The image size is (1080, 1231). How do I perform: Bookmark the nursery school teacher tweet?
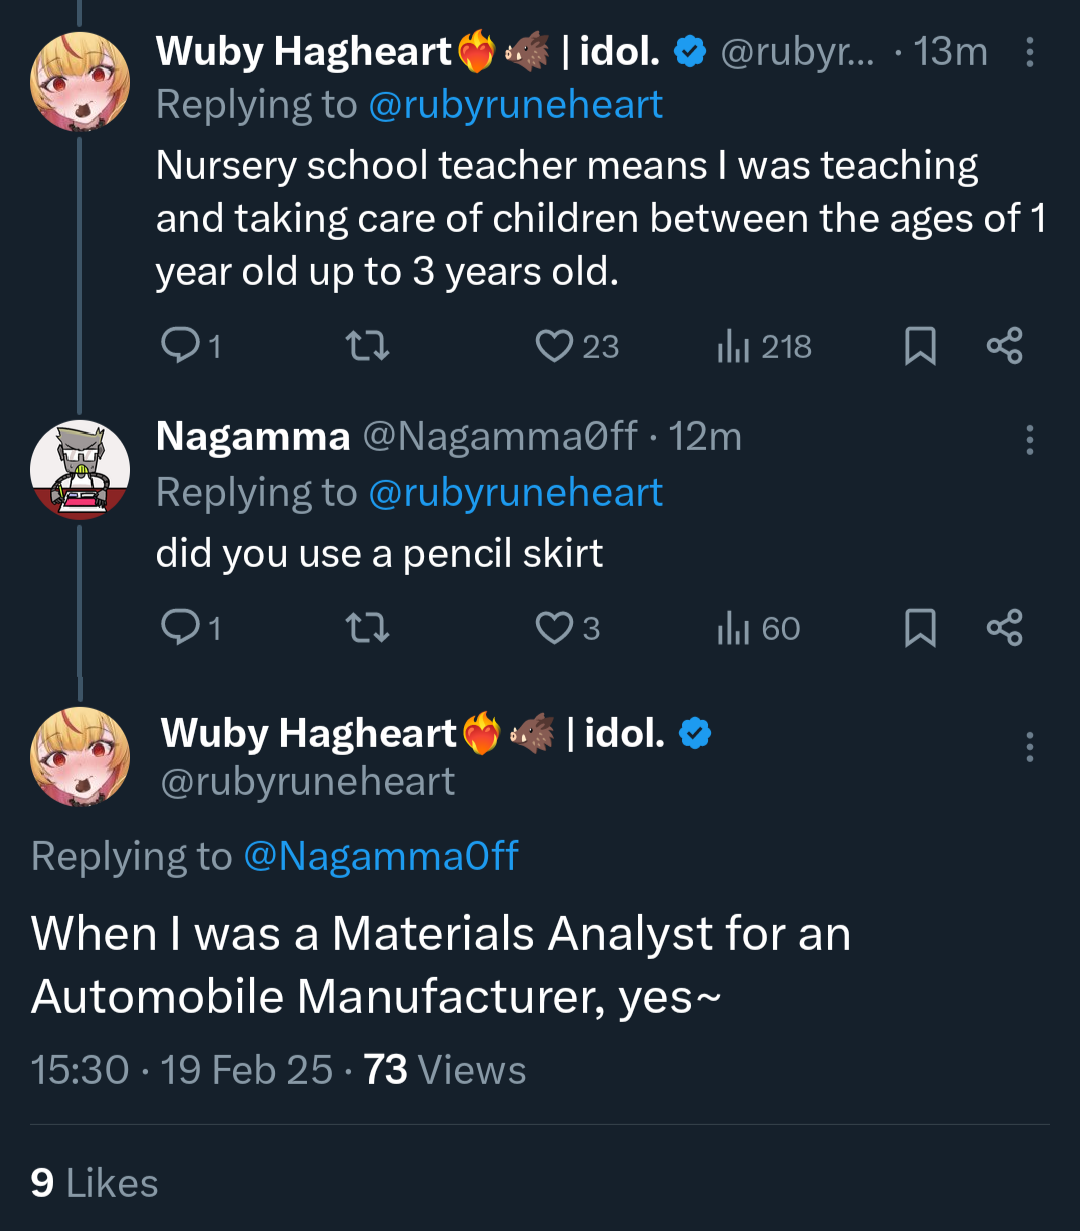click(920, 346)
